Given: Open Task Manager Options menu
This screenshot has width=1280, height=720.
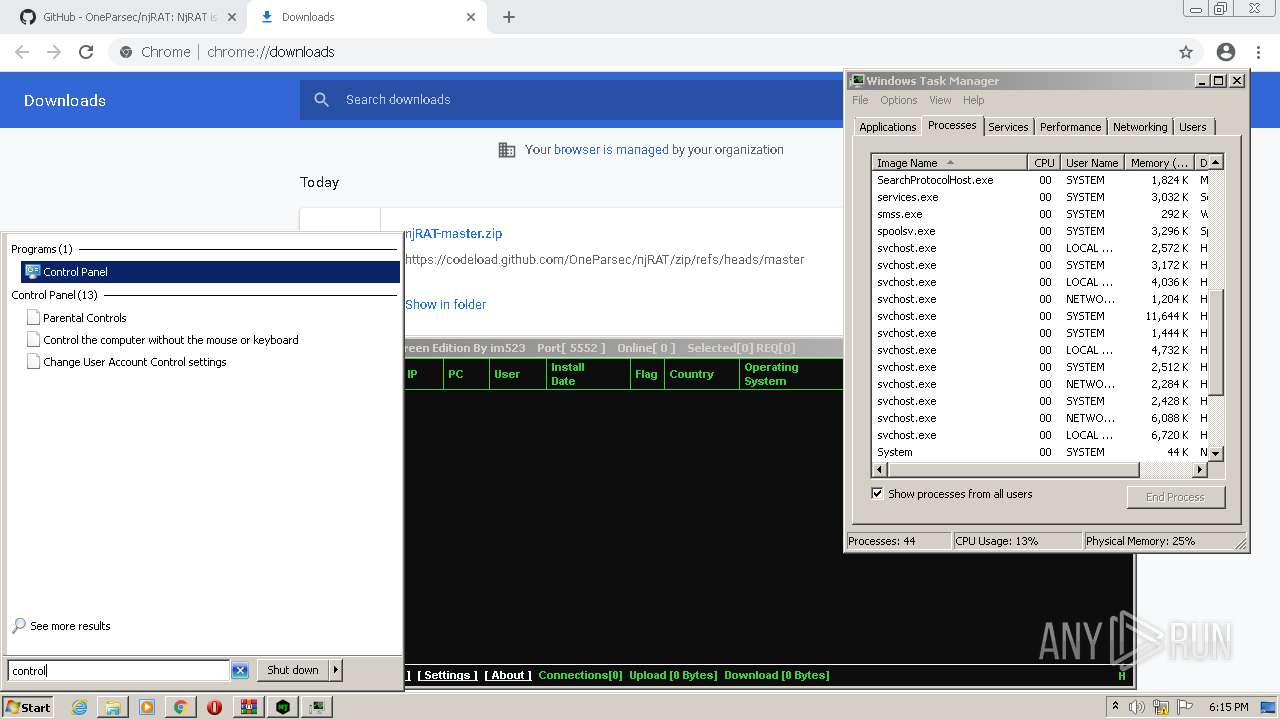Looking at the screenshot, I should pos(898,100).
